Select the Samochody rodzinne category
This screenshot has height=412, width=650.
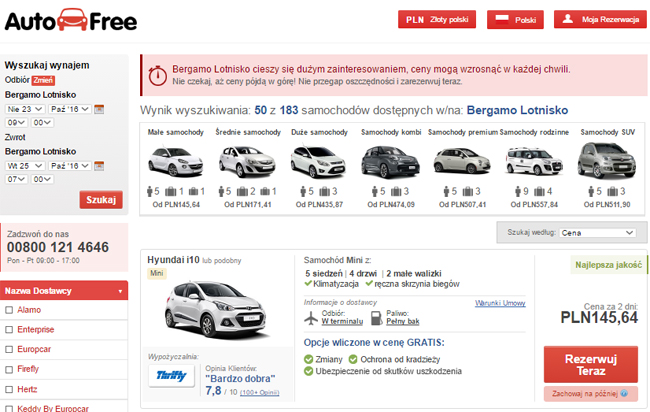(x=534, y=168)
